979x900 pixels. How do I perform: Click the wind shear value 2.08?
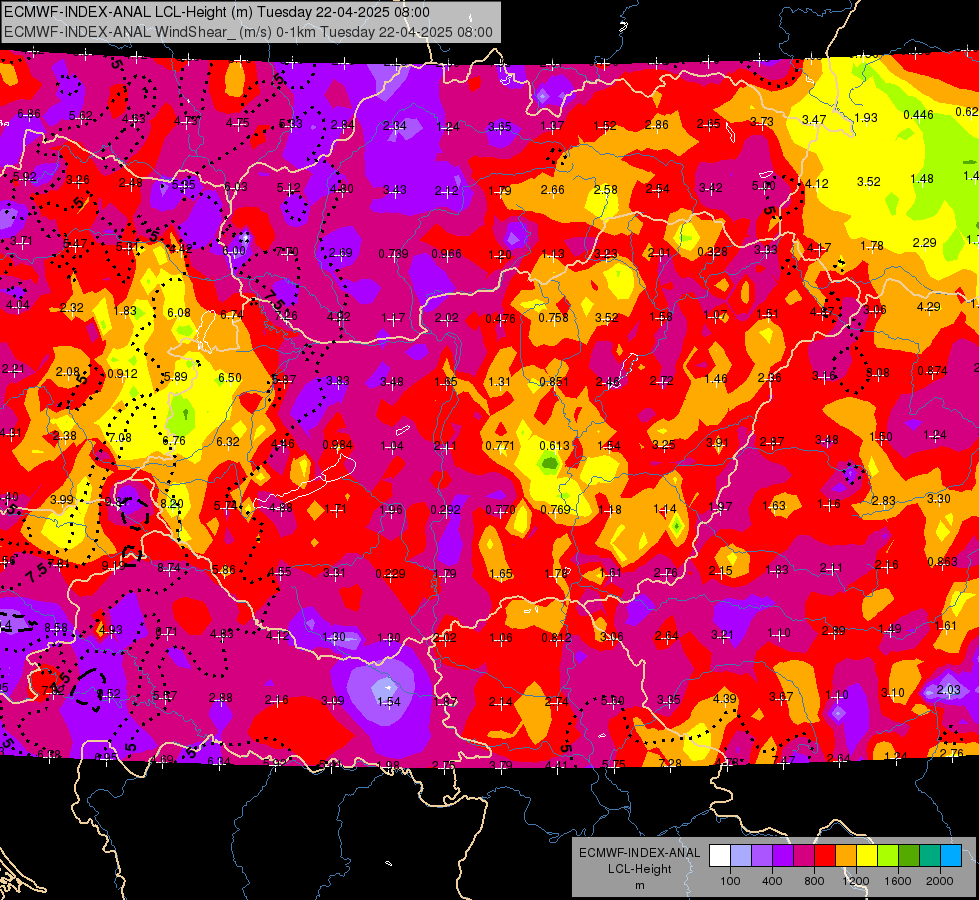67,372
